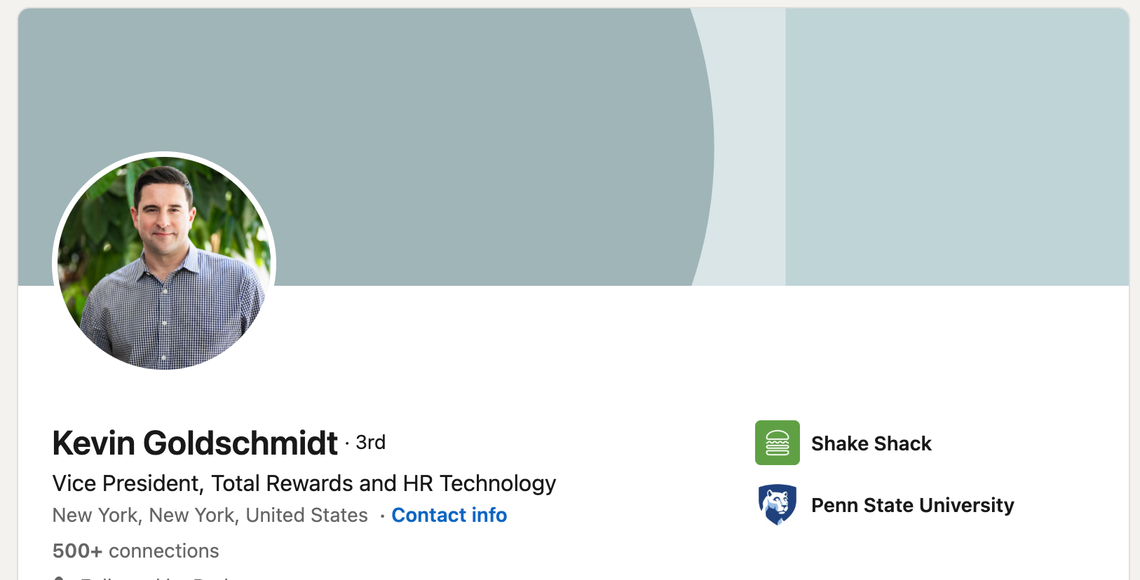
Task: Click the Kevin Goldschmidt name heading
Action: click(195, 442)
